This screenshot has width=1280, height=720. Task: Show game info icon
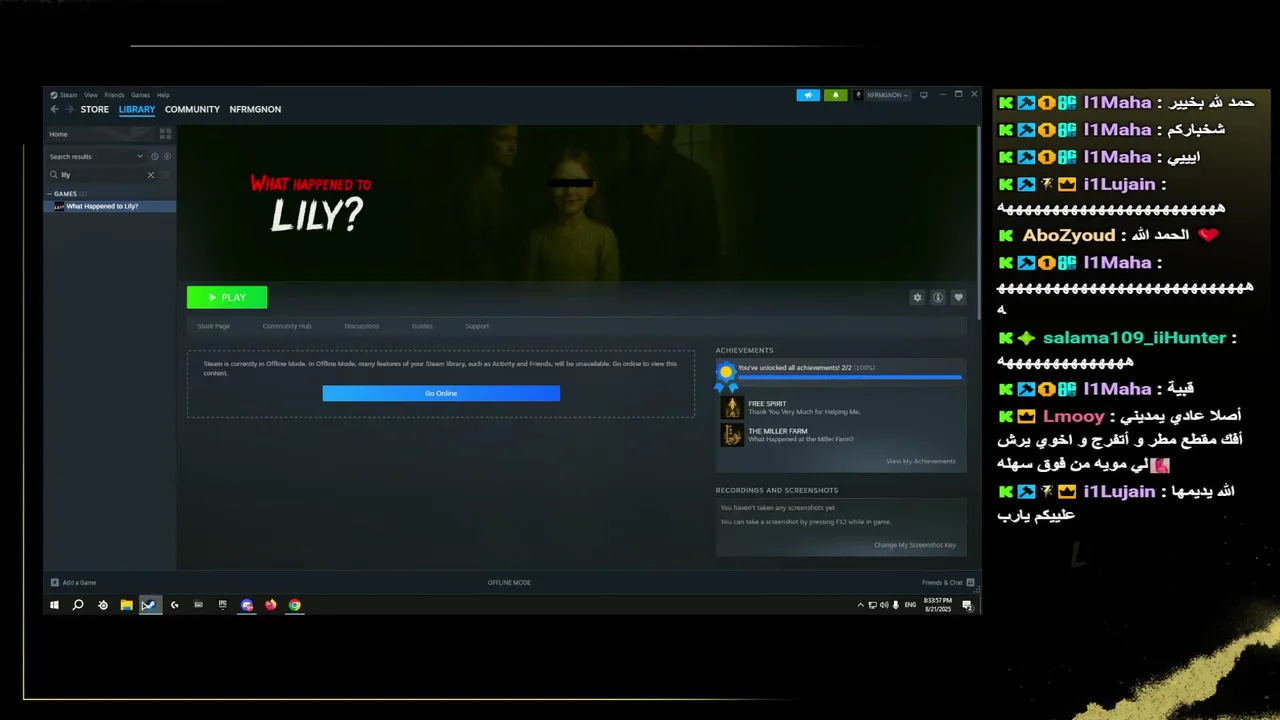[x=938, y=297]
